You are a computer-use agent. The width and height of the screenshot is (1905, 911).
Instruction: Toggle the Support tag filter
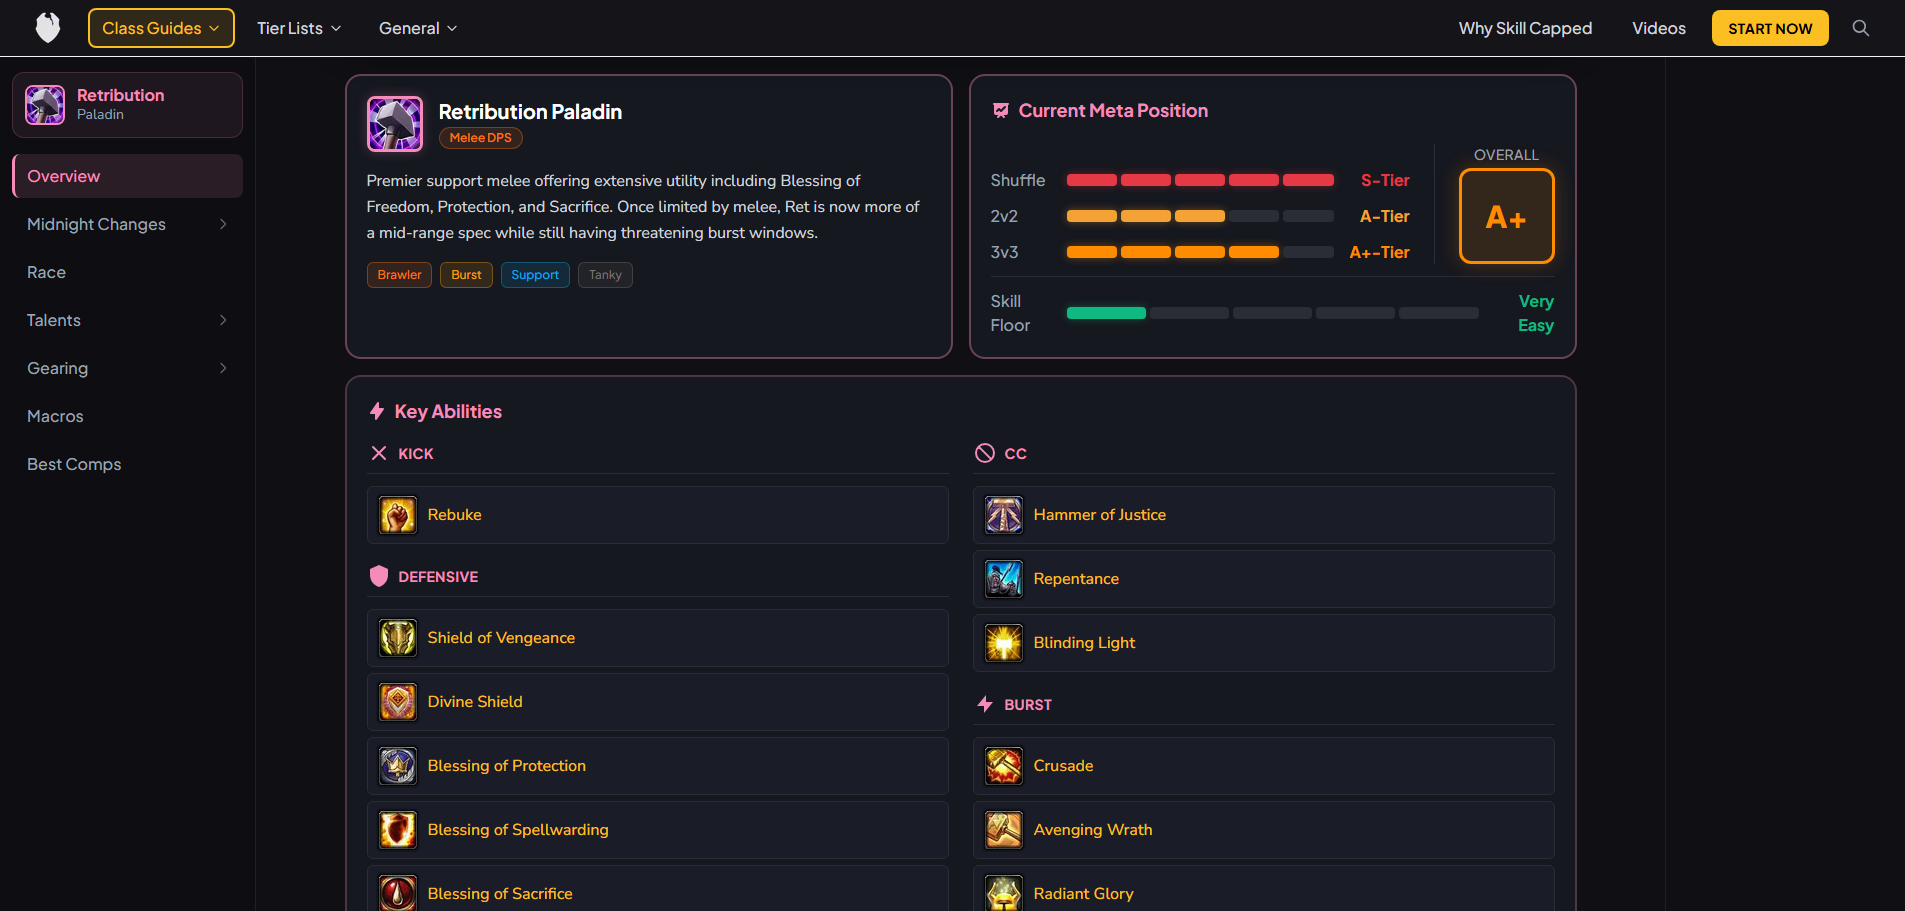(x=535, y=274)
